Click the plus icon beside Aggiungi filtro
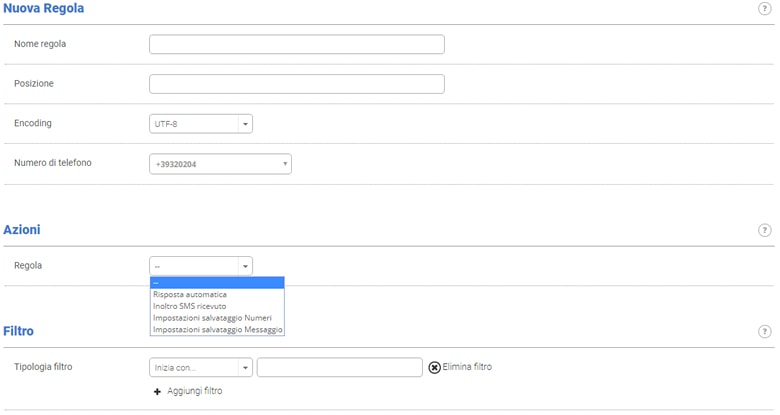Viewport: 780px width, 415px height. pyautogui.click(x=157, y=392)
